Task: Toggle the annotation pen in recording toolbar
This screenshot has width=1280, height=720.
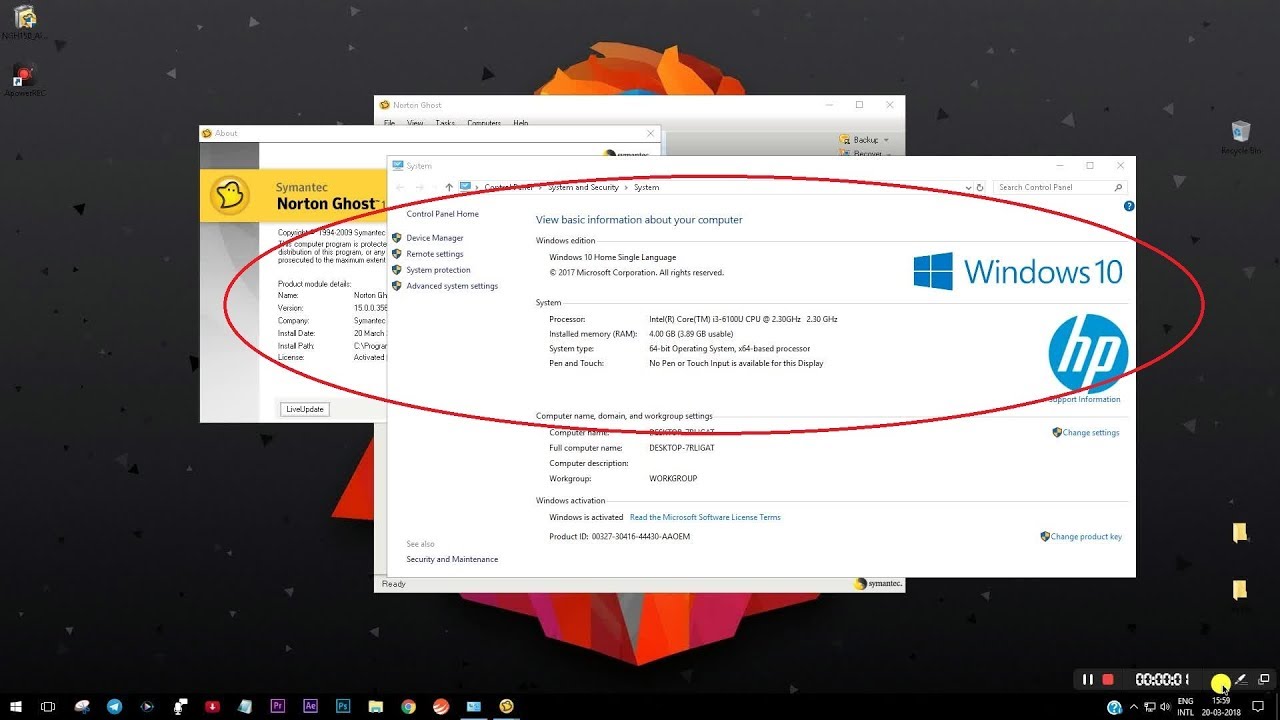Action: tap(1242, 680)
